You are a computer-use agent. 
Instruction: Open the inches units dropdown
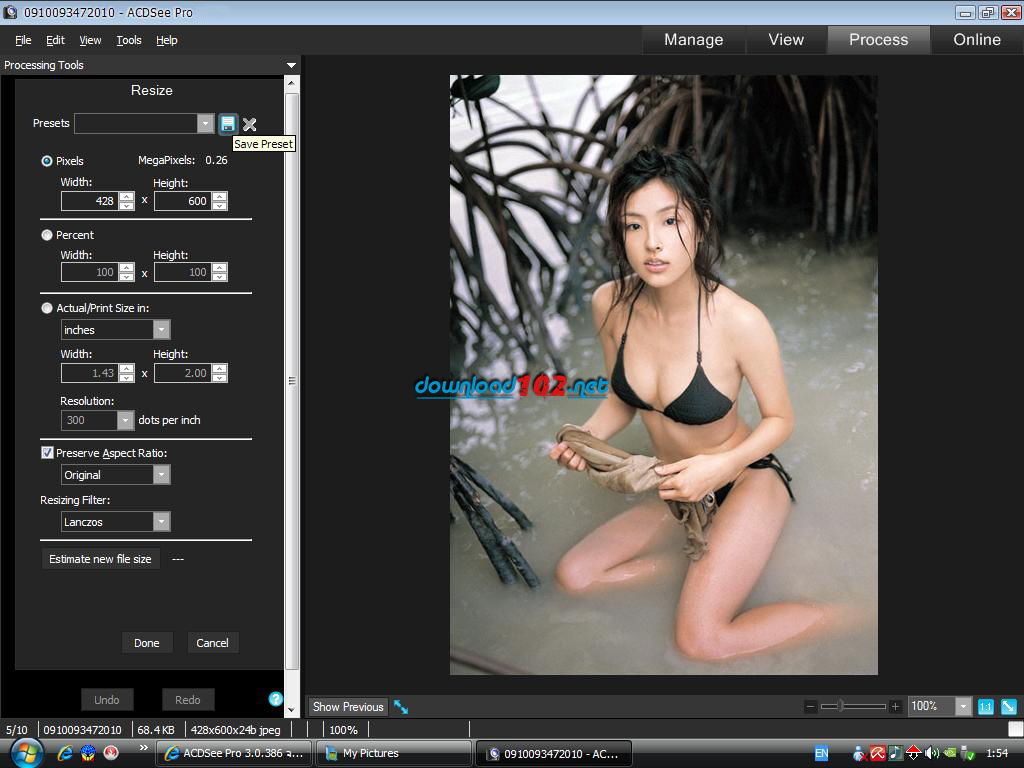click(161, 330)
